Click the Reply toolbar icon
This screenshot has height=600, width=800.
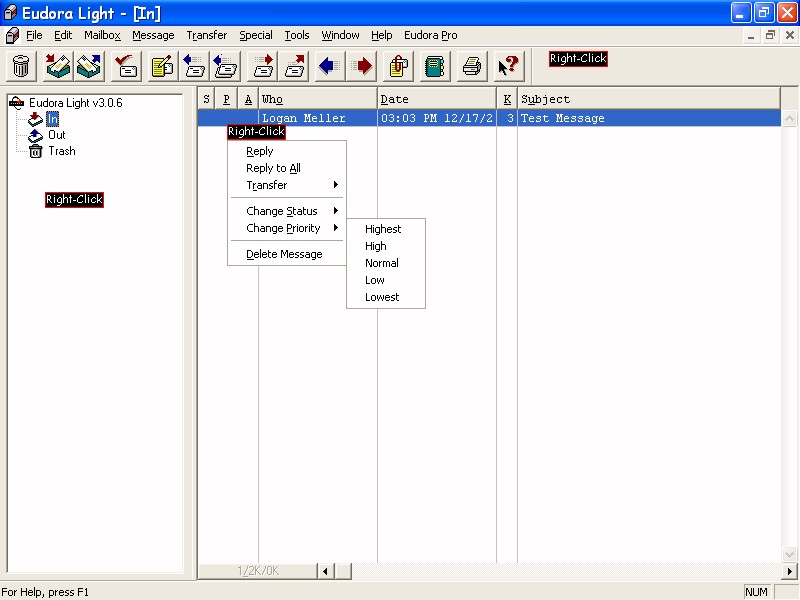(194, 66)
